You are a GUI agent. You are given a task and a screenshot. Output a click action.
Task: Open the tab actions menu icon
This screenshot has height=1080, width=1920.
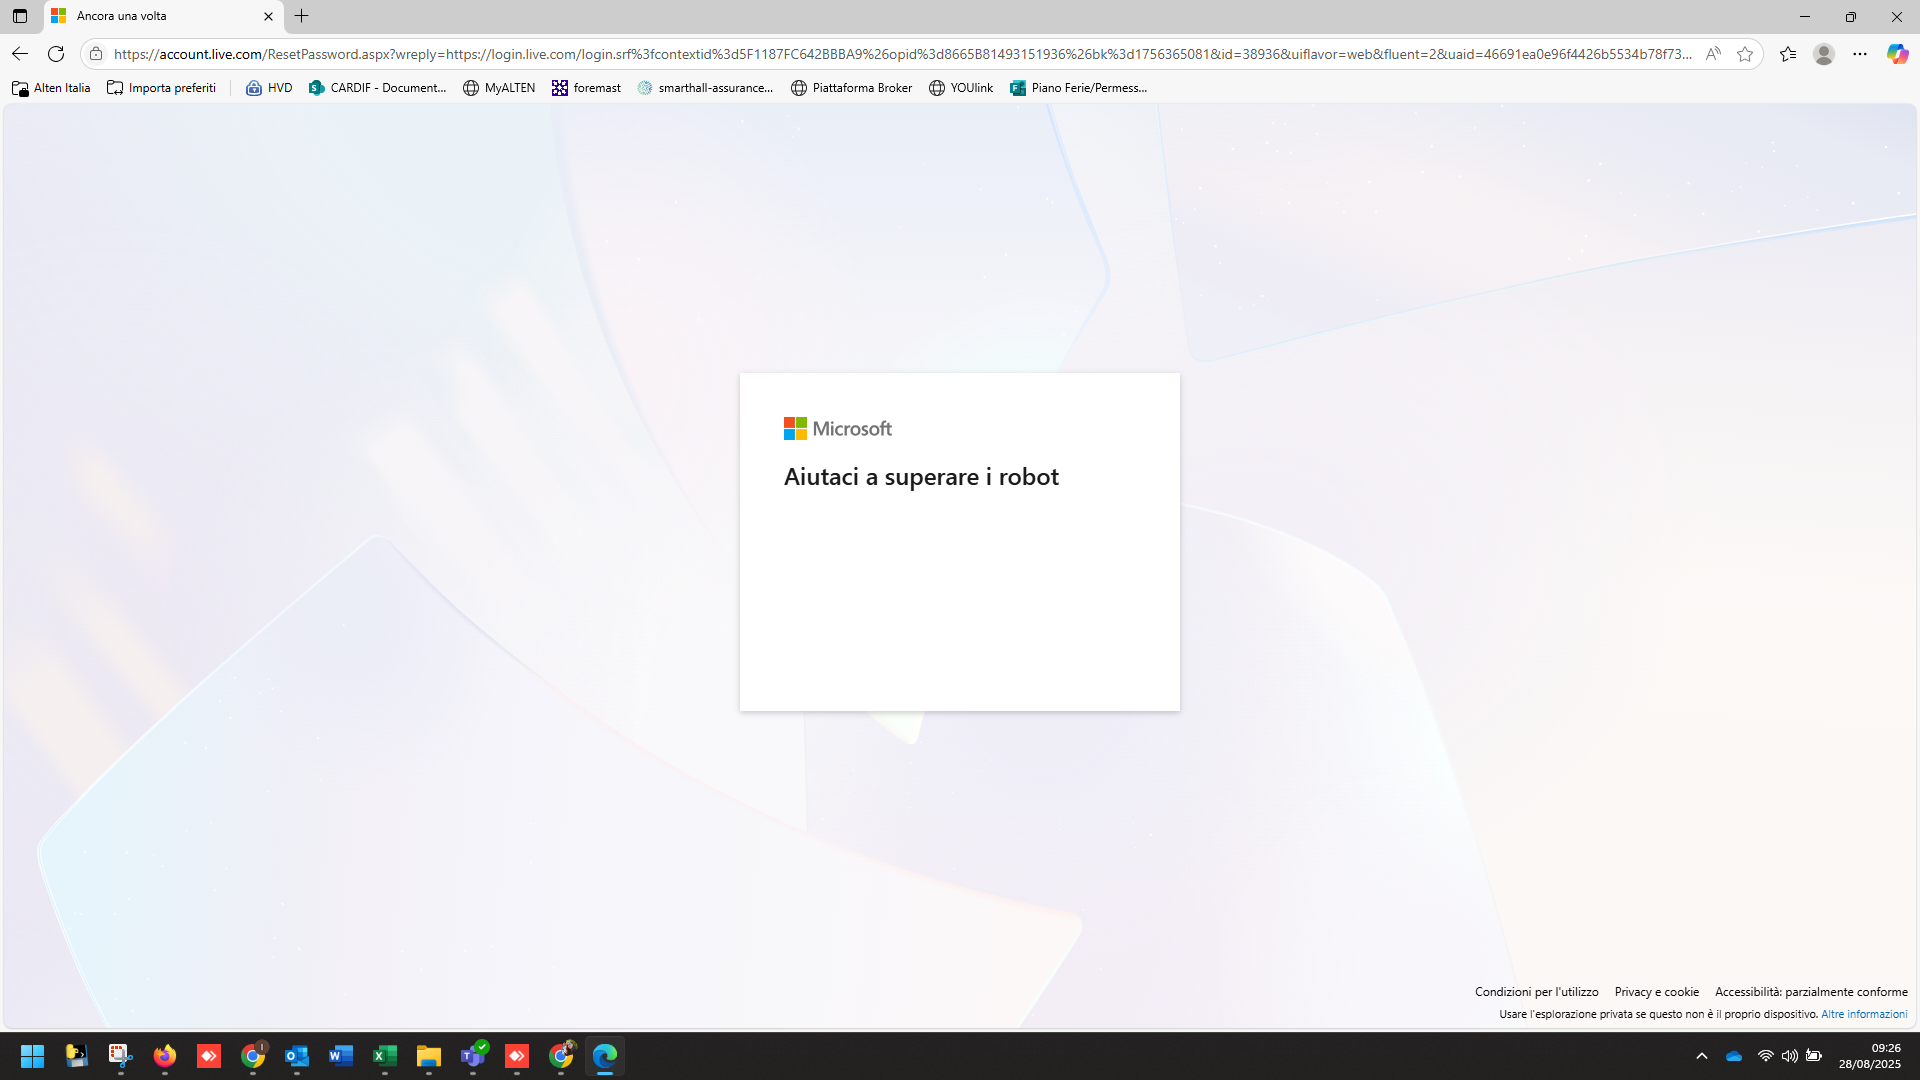[x=20, y=16]
